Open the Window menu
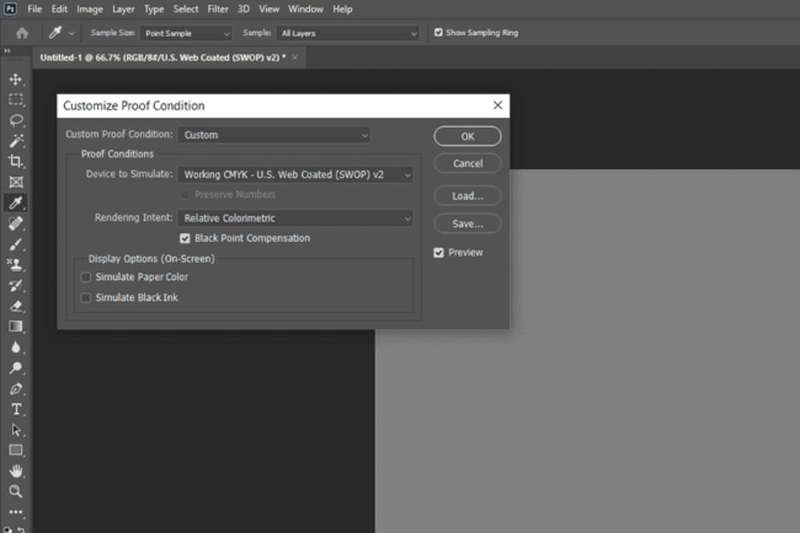 (306, 9)
